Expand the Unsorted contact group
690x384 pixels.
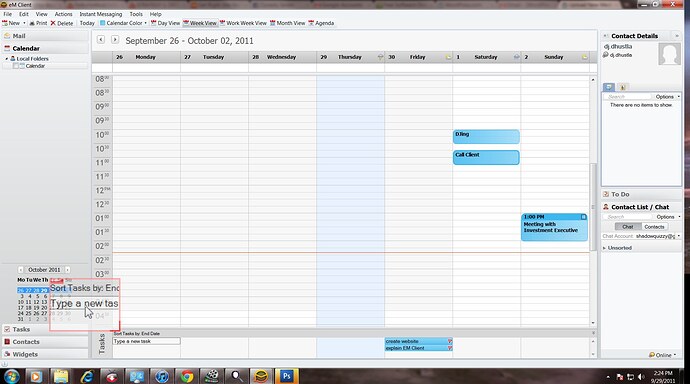tap(605, 248)
